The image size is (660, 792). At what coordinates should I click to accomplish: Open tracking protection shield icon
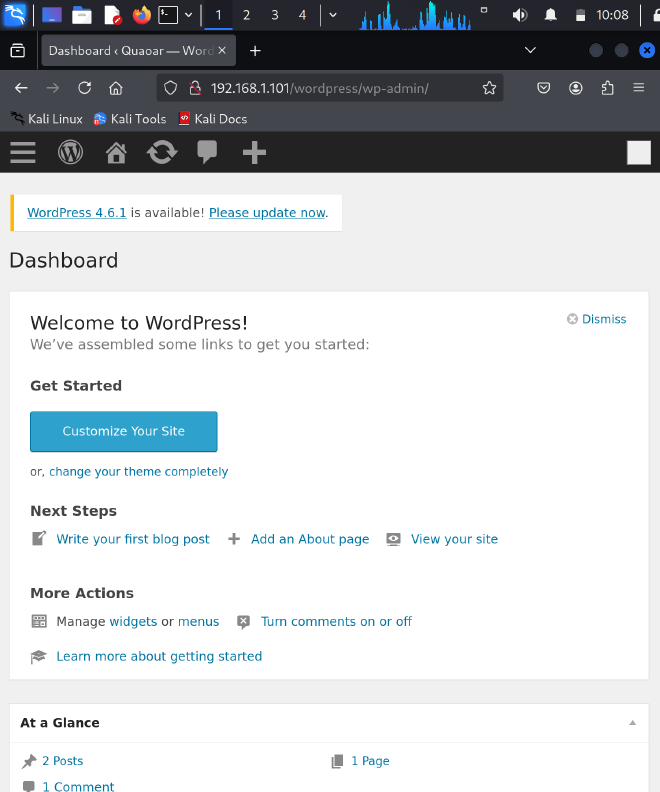click(x=171, y=88)
